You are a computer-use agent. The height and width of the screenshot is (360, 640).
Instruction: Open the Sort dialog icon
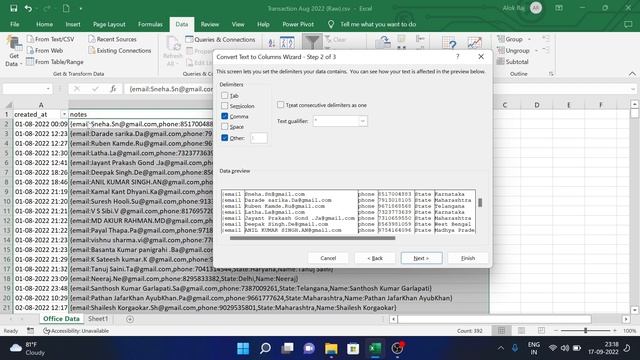pos(287,42)
